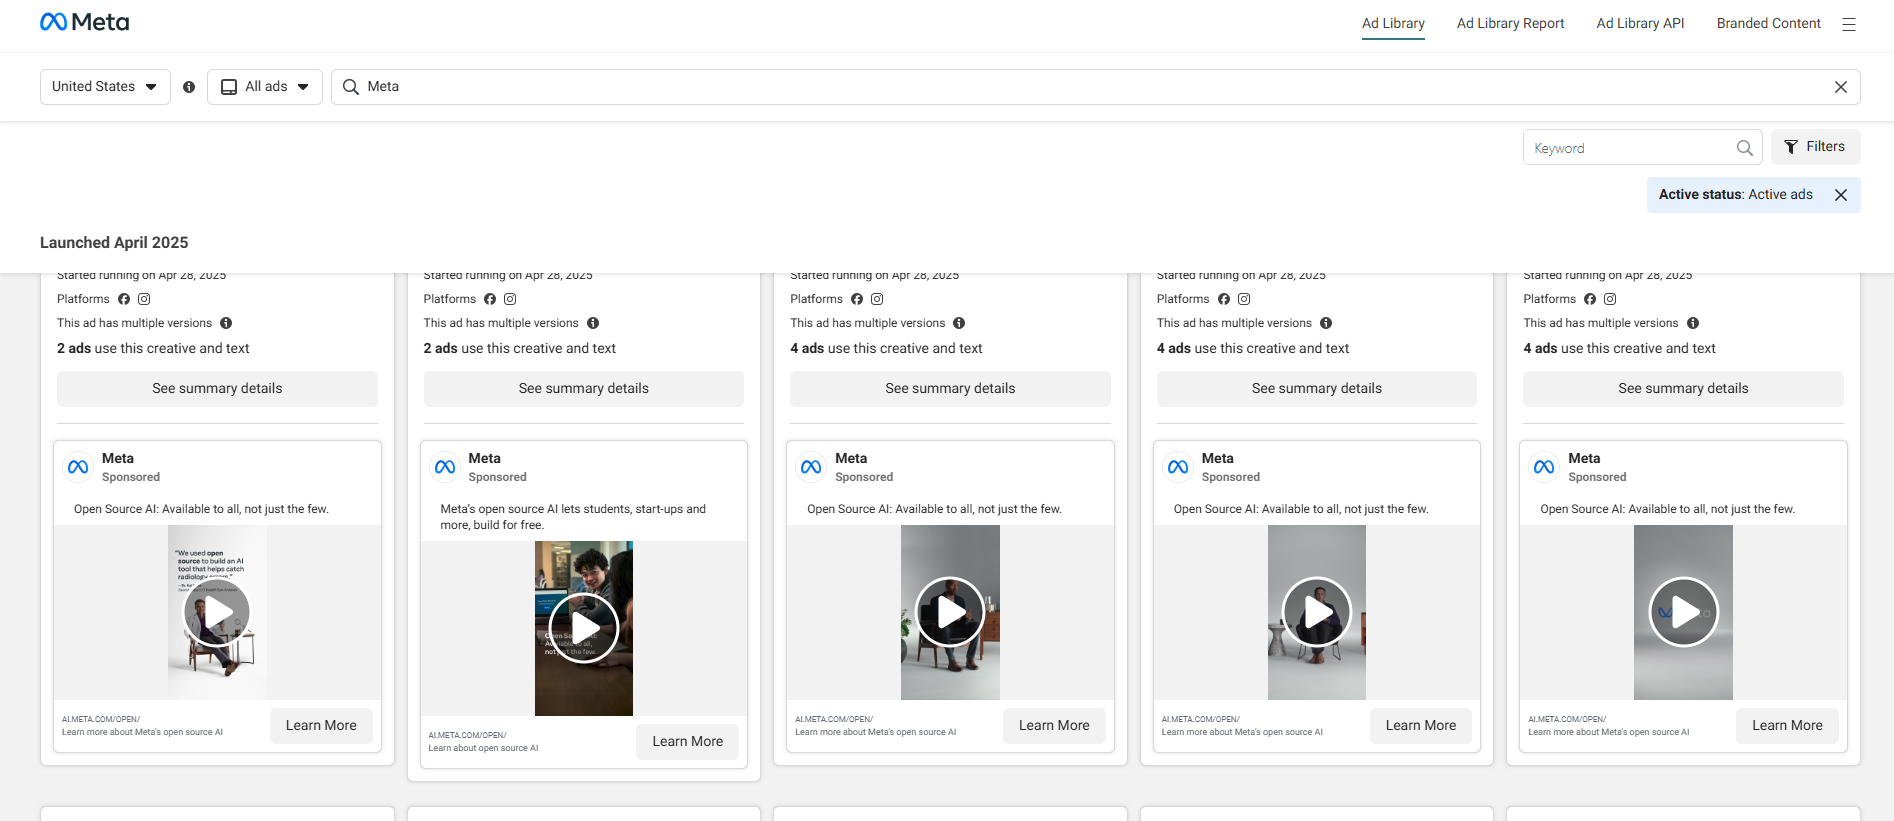This screenshot has width=1894, height=821.
Task: Switch to the Ad Library tab
Action: tap(1393, 24)
